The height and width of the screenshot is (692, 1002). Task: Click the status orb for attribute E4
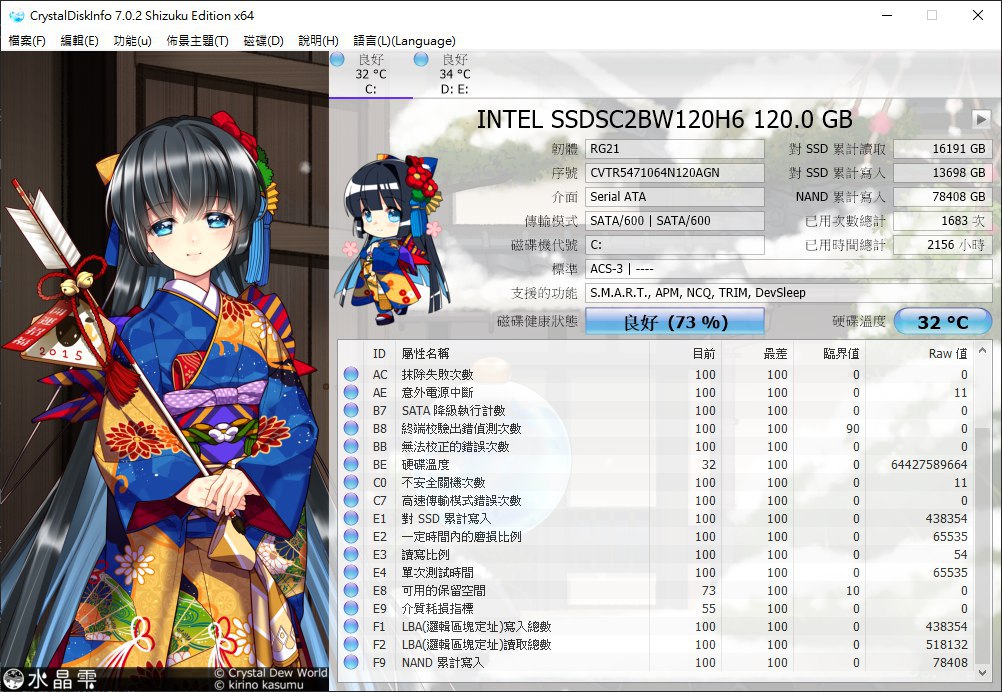point(351,573)
